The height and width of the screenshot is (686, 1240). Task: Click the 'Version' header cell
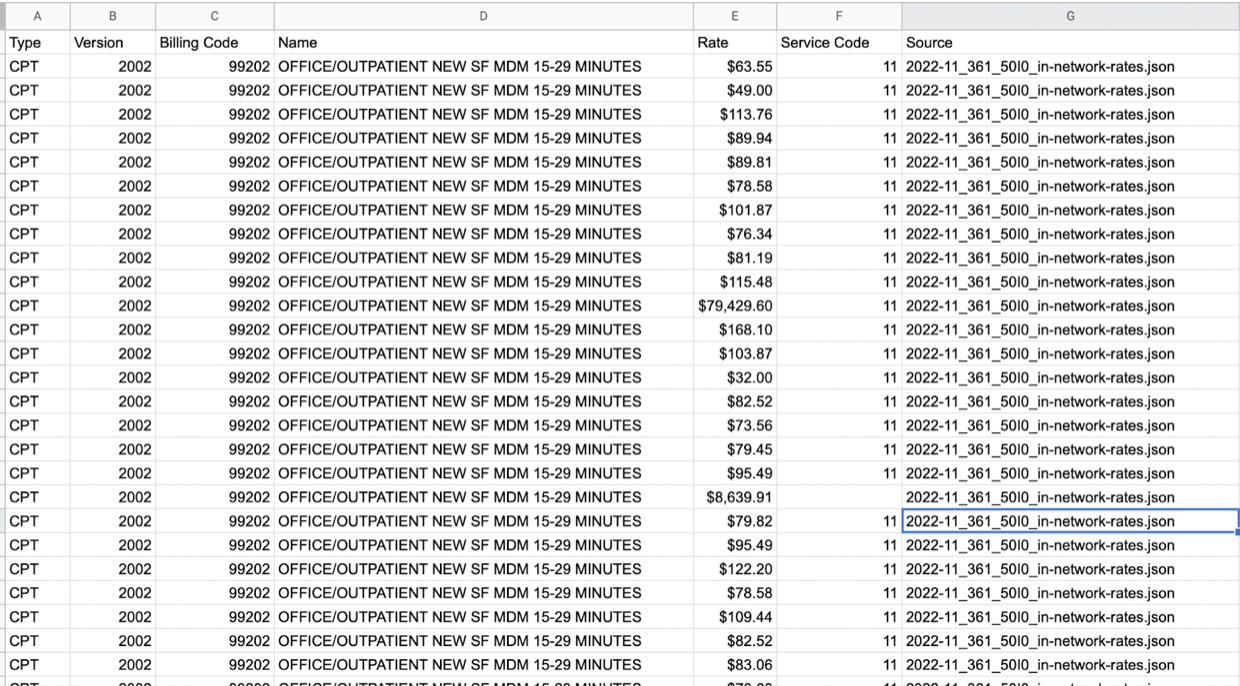click(x=113, y=43)
